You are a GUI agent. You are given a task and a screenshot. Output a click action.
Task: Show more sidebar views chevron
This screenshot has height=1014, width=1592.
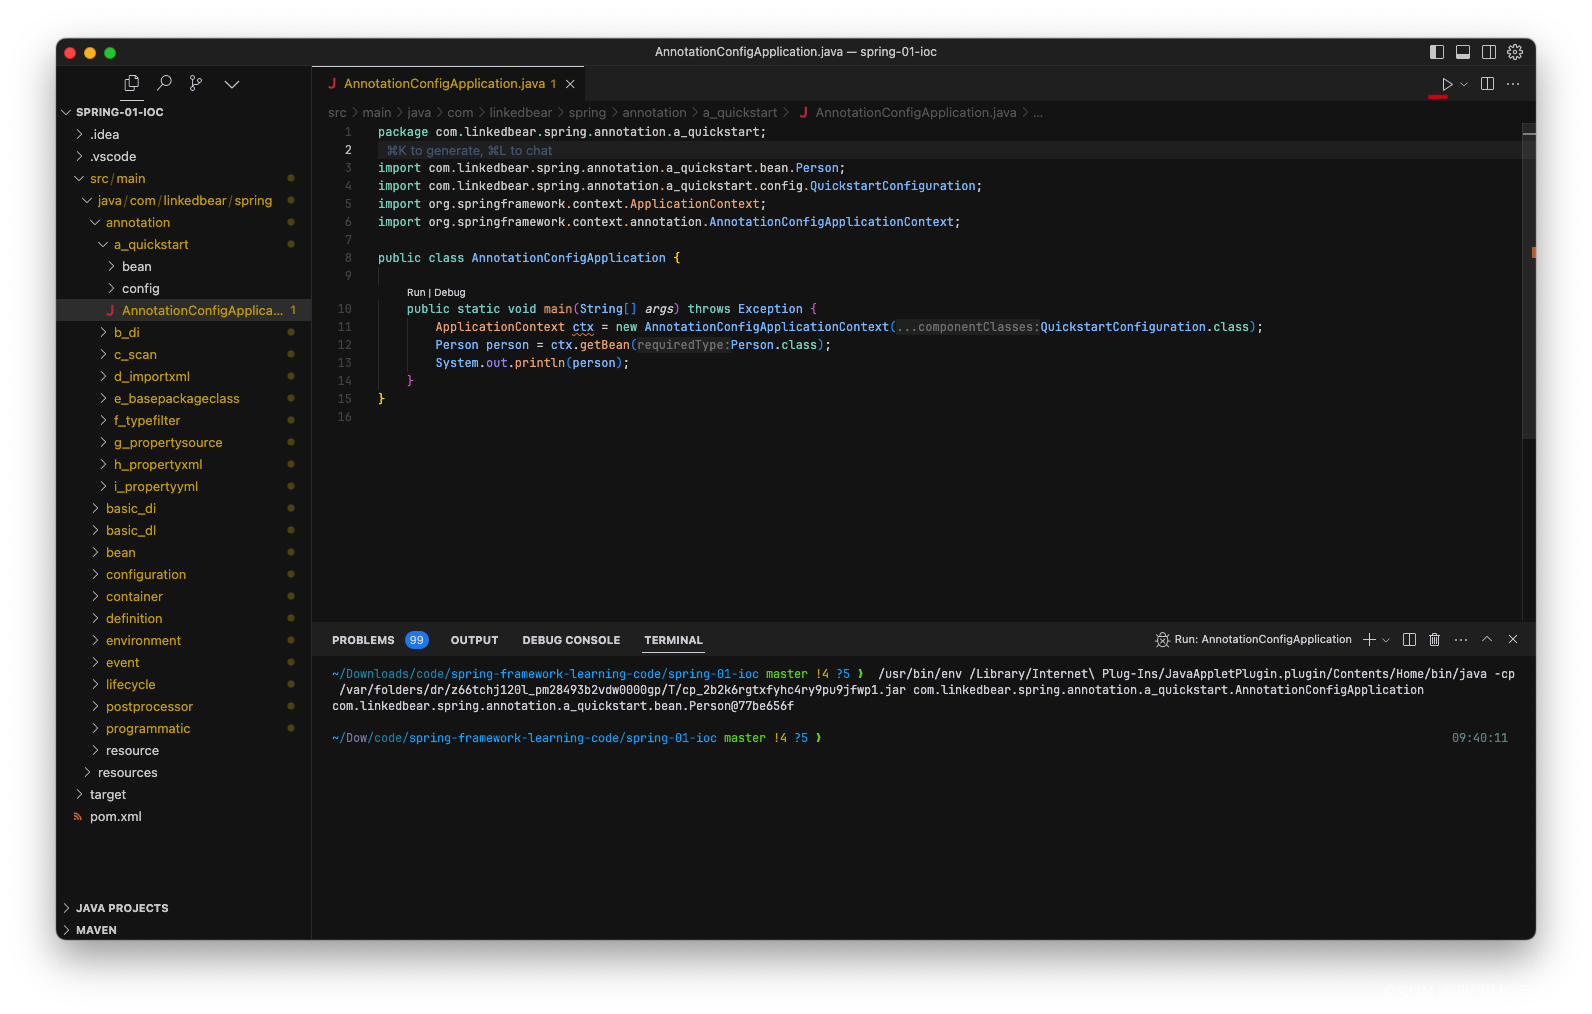point(232,84)
